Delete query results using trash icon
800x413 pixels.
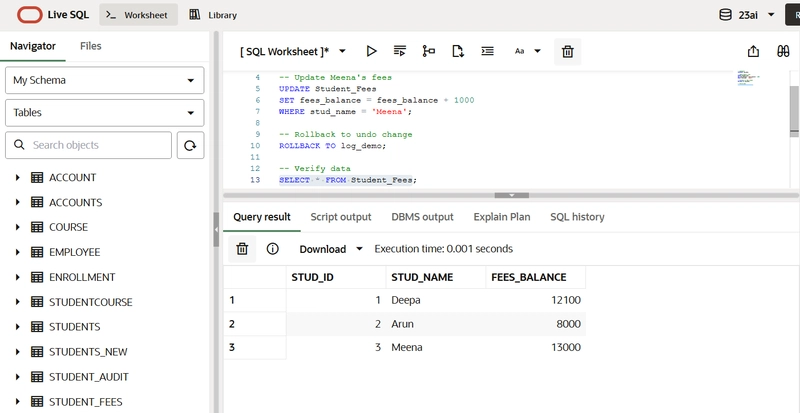[242, 249]
